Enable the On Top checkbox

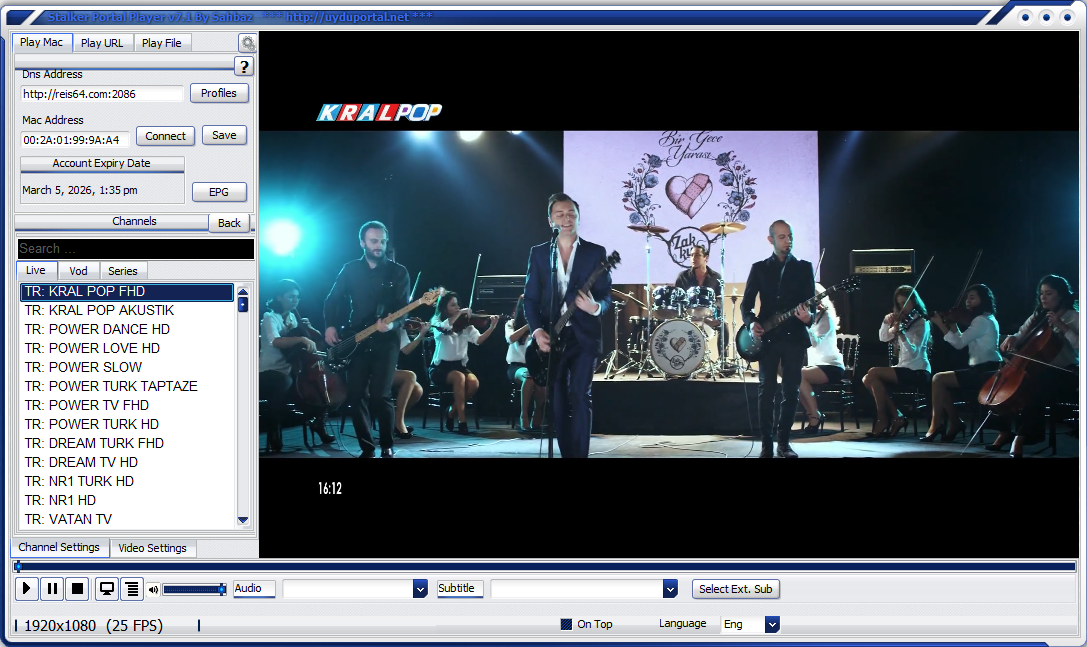(566, 624)
